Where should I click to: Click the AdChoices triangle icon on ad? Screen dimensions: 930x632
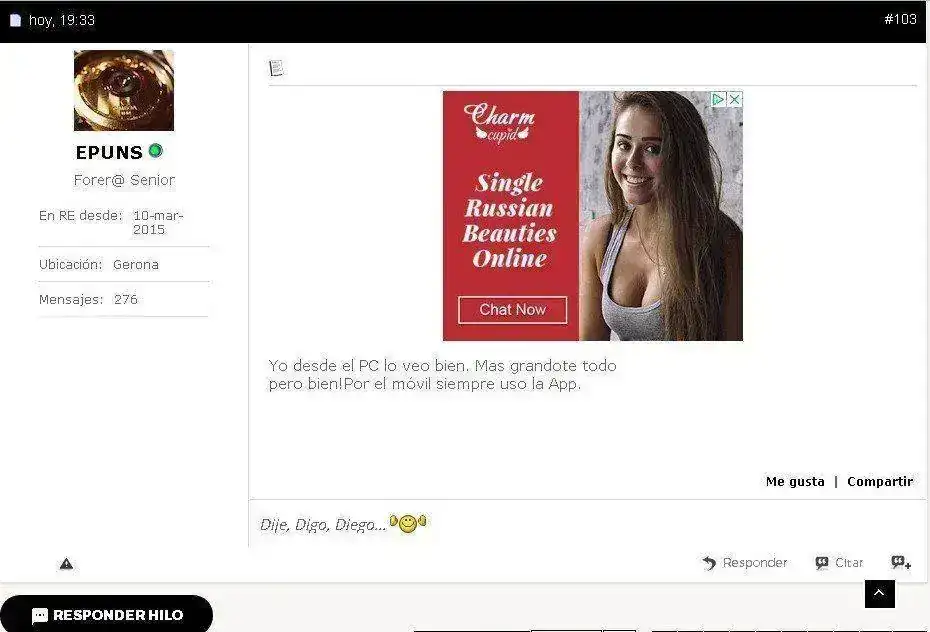point(718,99)
